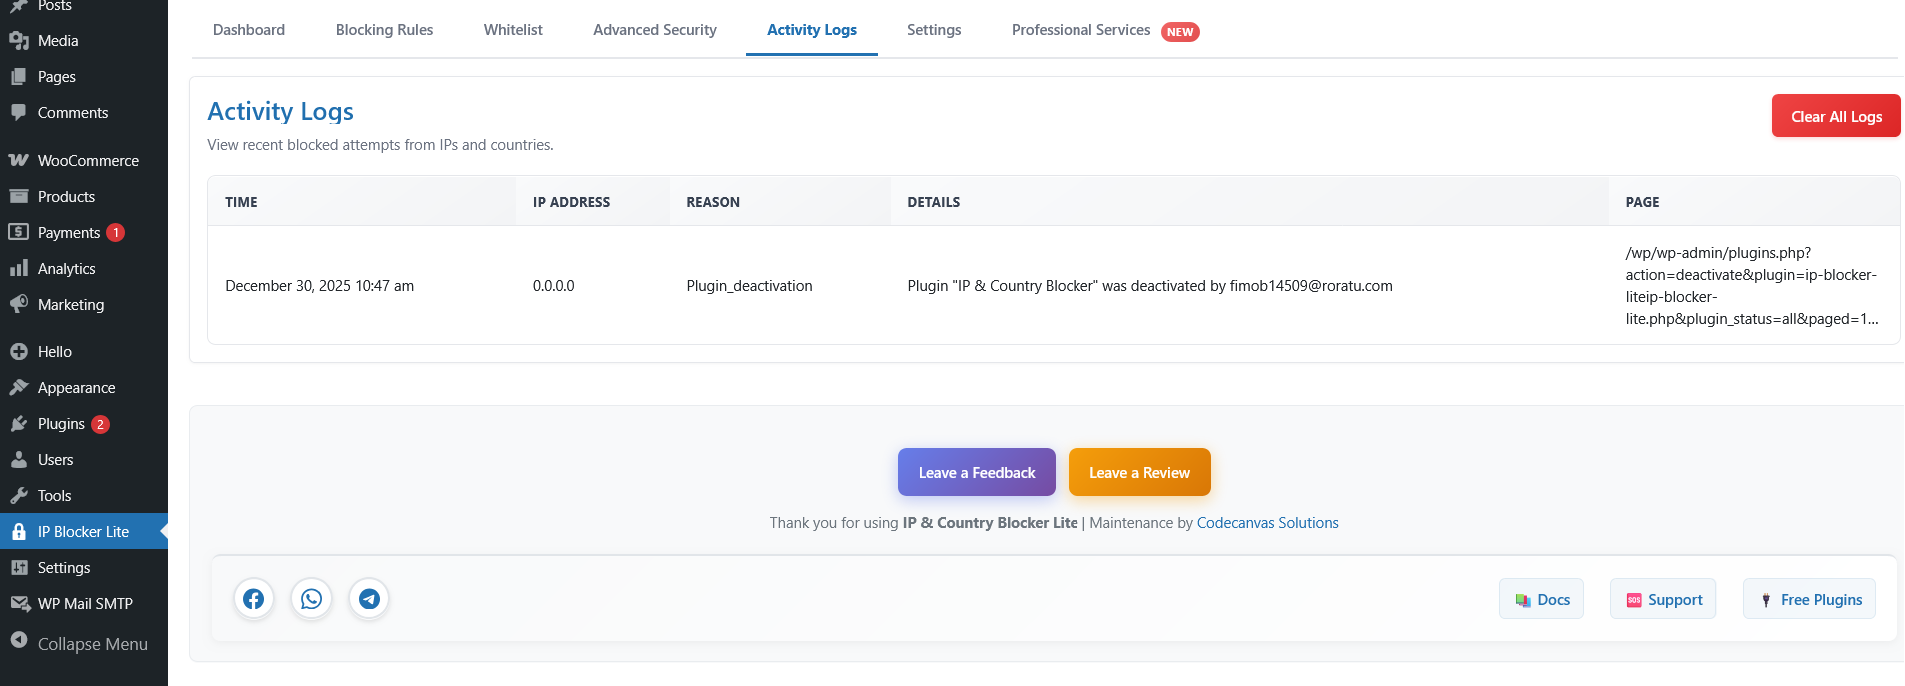This screenshot has width=1905, height=686.
Task: Click the Leave a Review button
Action: (1139, 473)
